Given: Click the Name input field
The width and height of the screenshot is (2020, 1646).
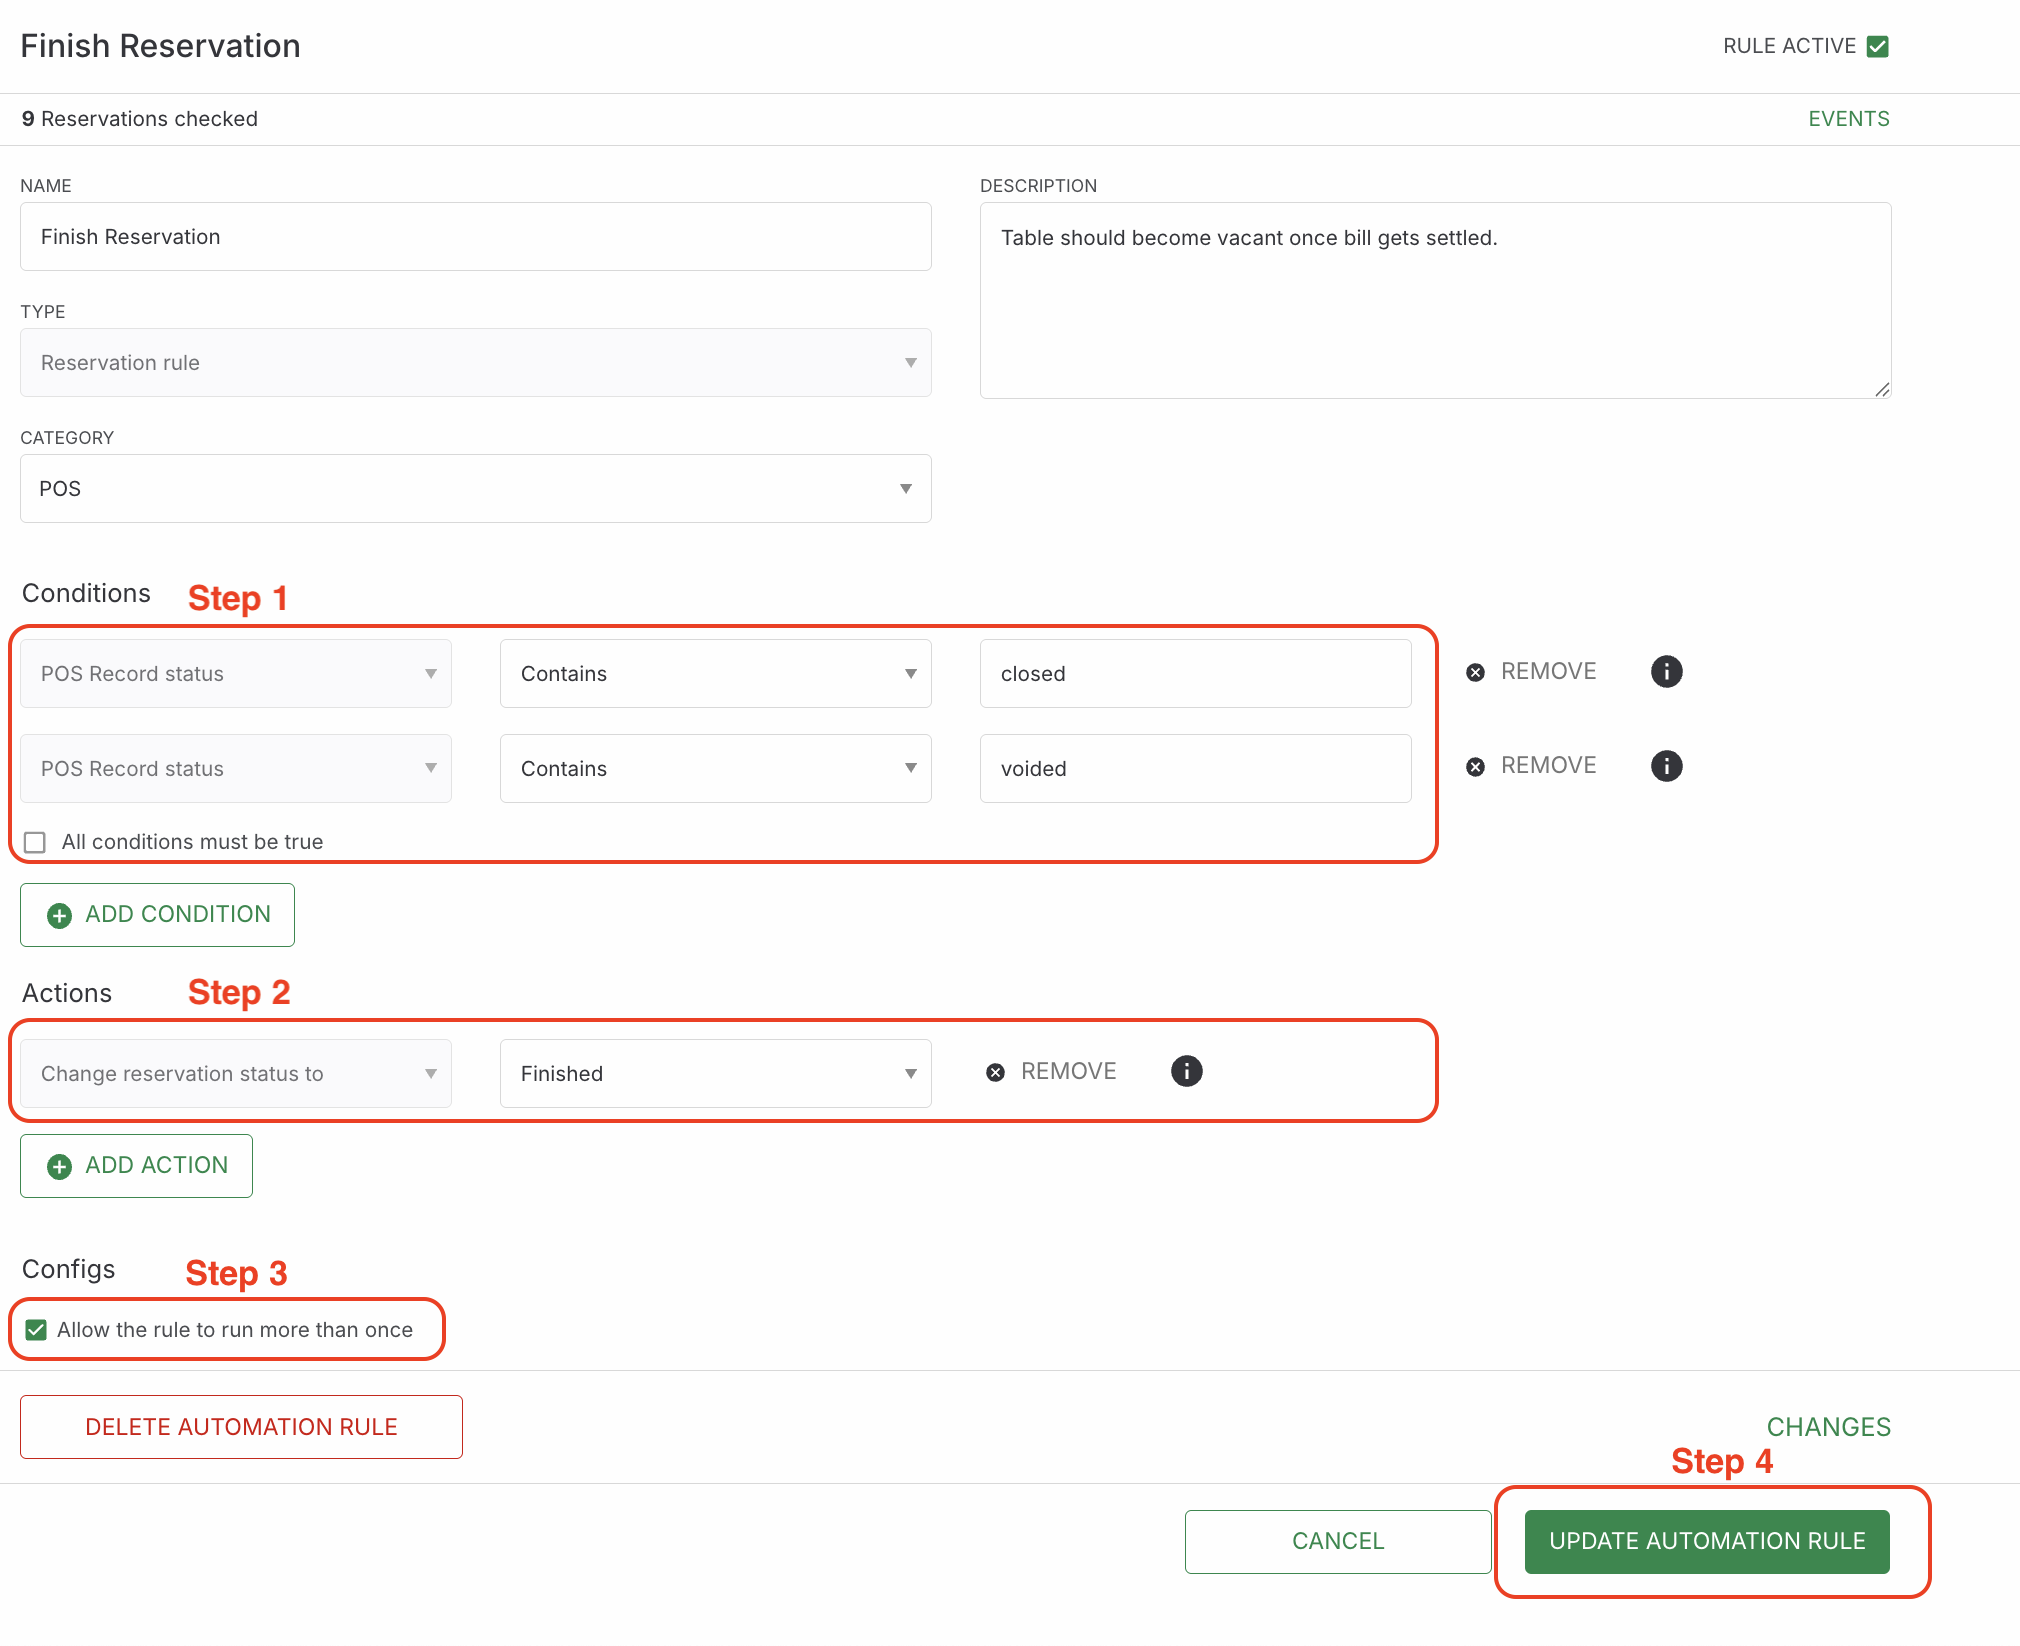Looking at the screenshot, I should click(x=476, y=237).
